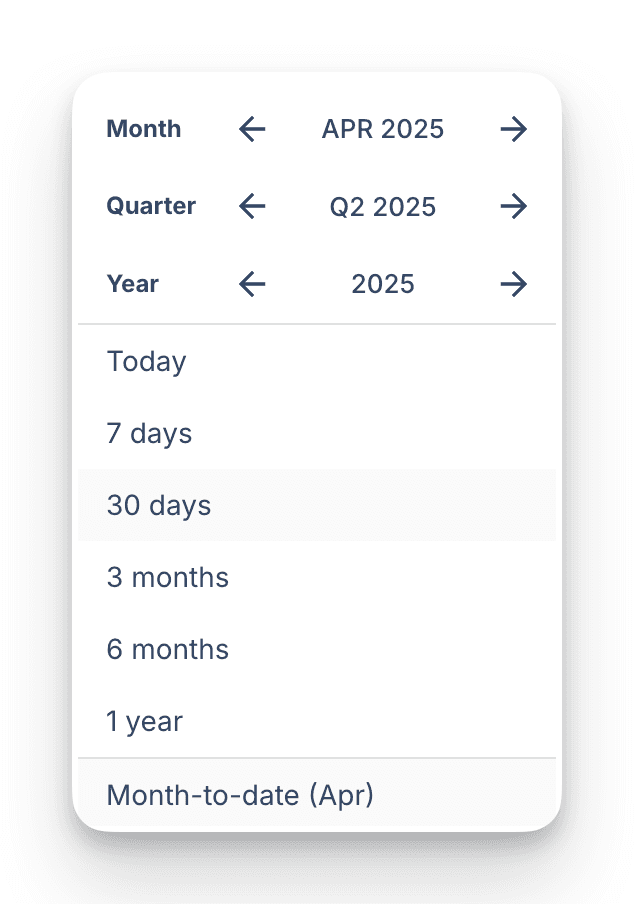Image resolution: width=634 pixels, height=904 pixels.
Task: Click the Quarter row label
Action: point(151,206)
